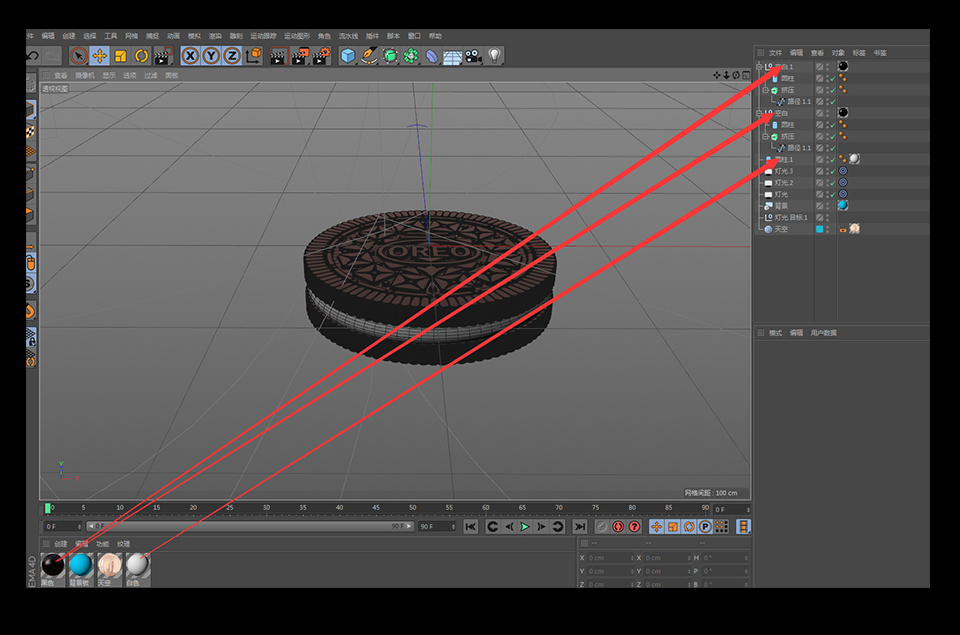Add a light bulb object icon
960x635 pixels.
pos(495,56)
